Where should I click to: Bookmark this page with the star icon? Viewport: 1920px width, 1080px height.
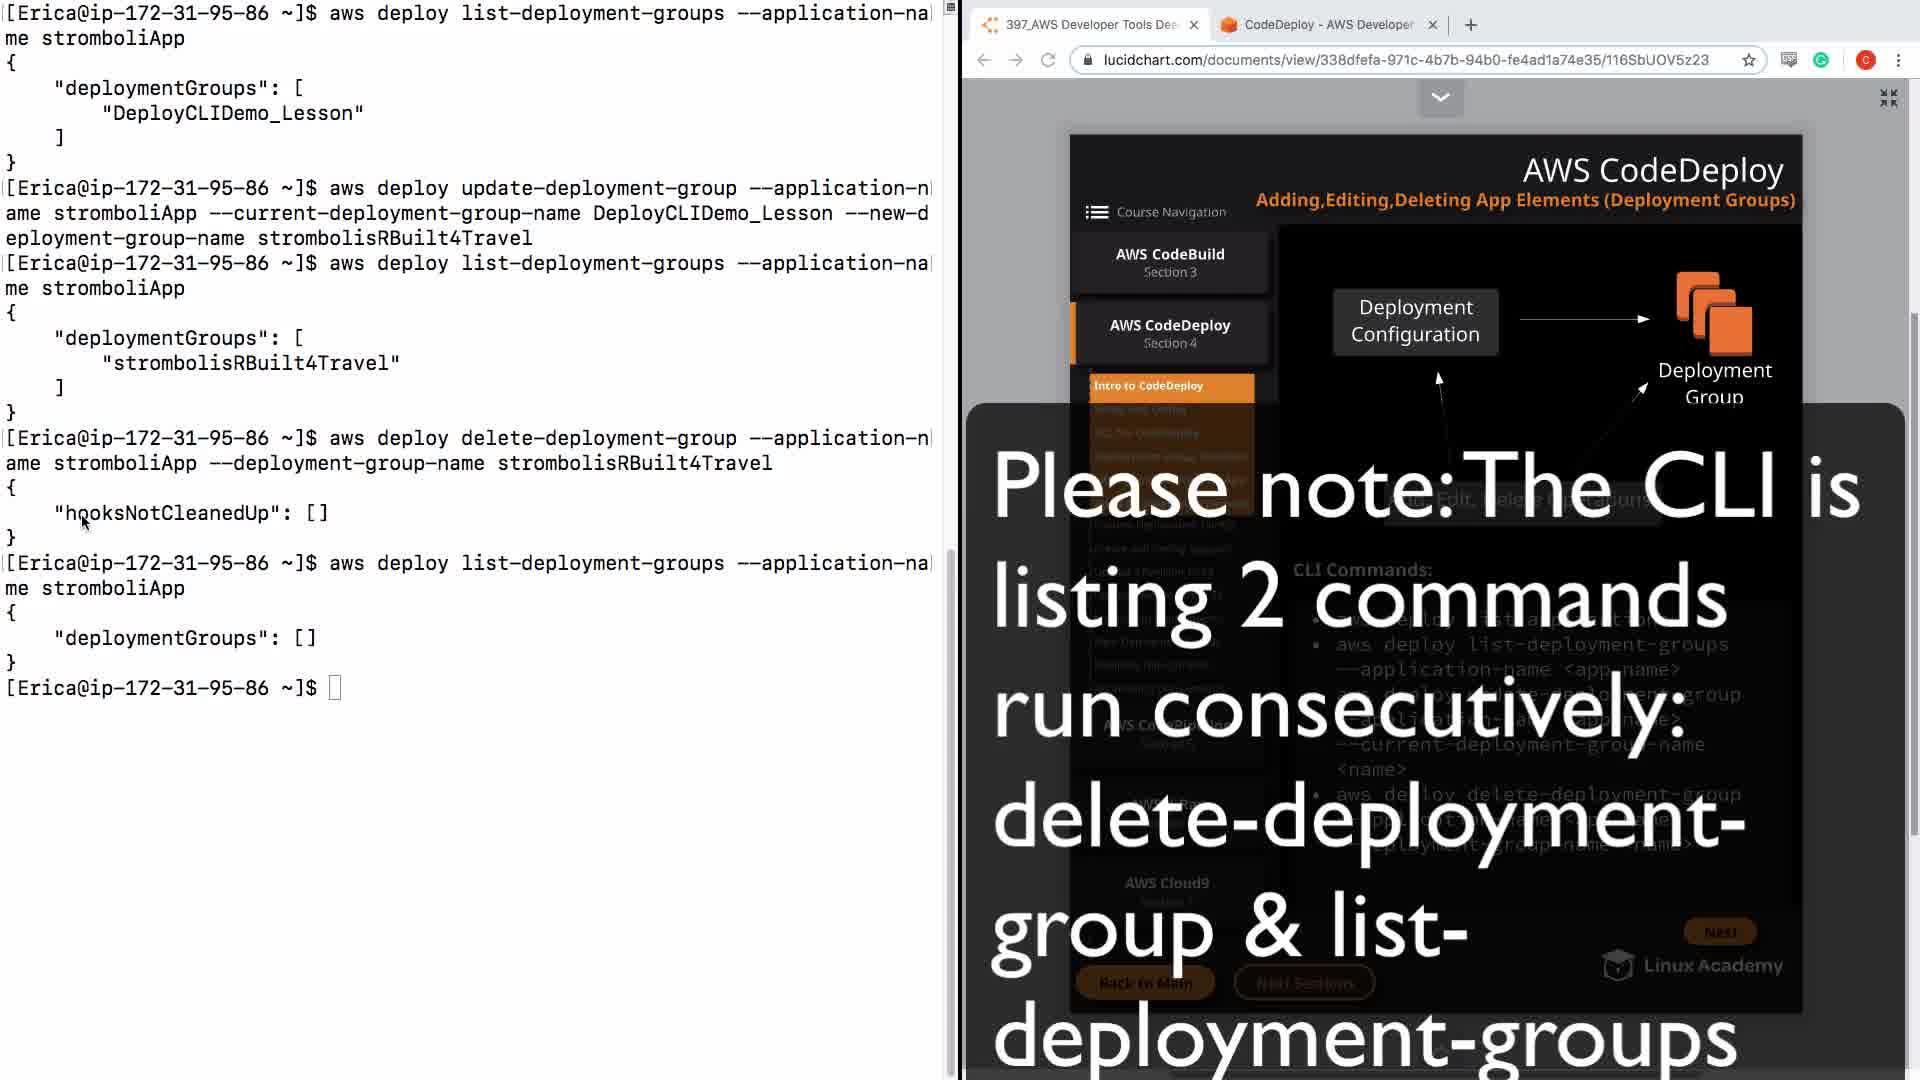pos(1748,60)
